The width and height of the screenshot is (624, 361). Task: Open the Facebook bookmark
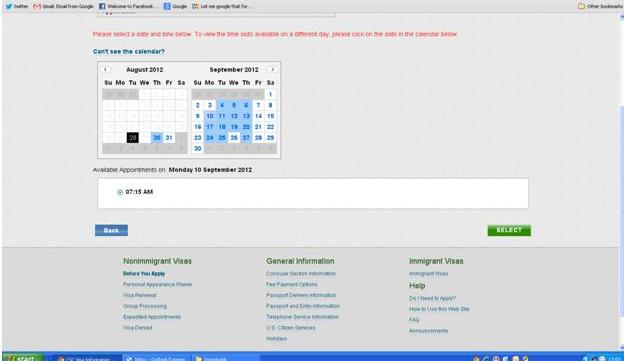point(128,6)
